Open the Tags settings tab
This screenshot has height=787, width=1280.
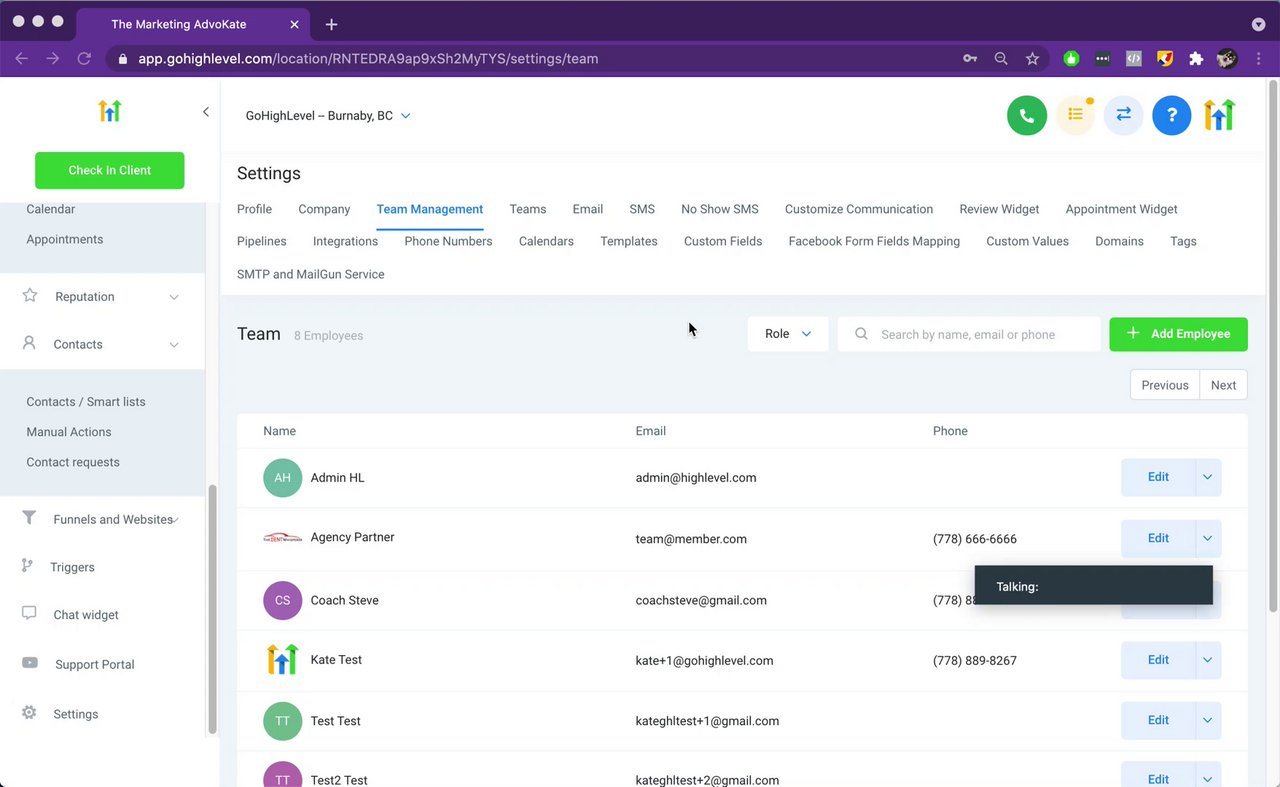(1183, 241)
